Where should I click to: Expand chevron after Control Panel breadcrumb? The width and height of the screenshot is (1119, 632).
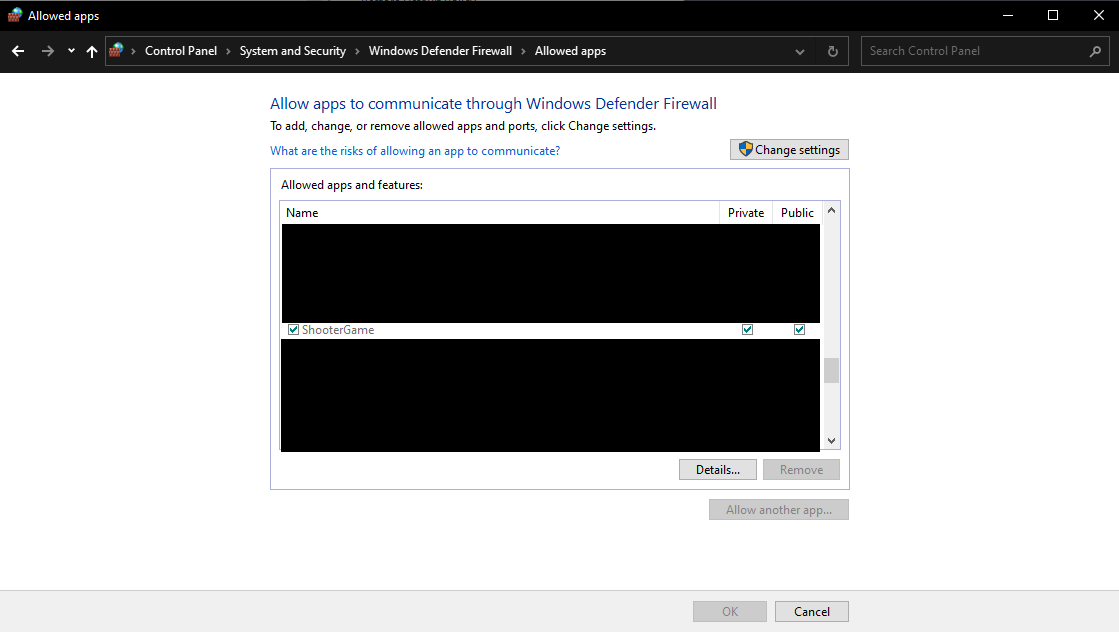tap(228, 51)
